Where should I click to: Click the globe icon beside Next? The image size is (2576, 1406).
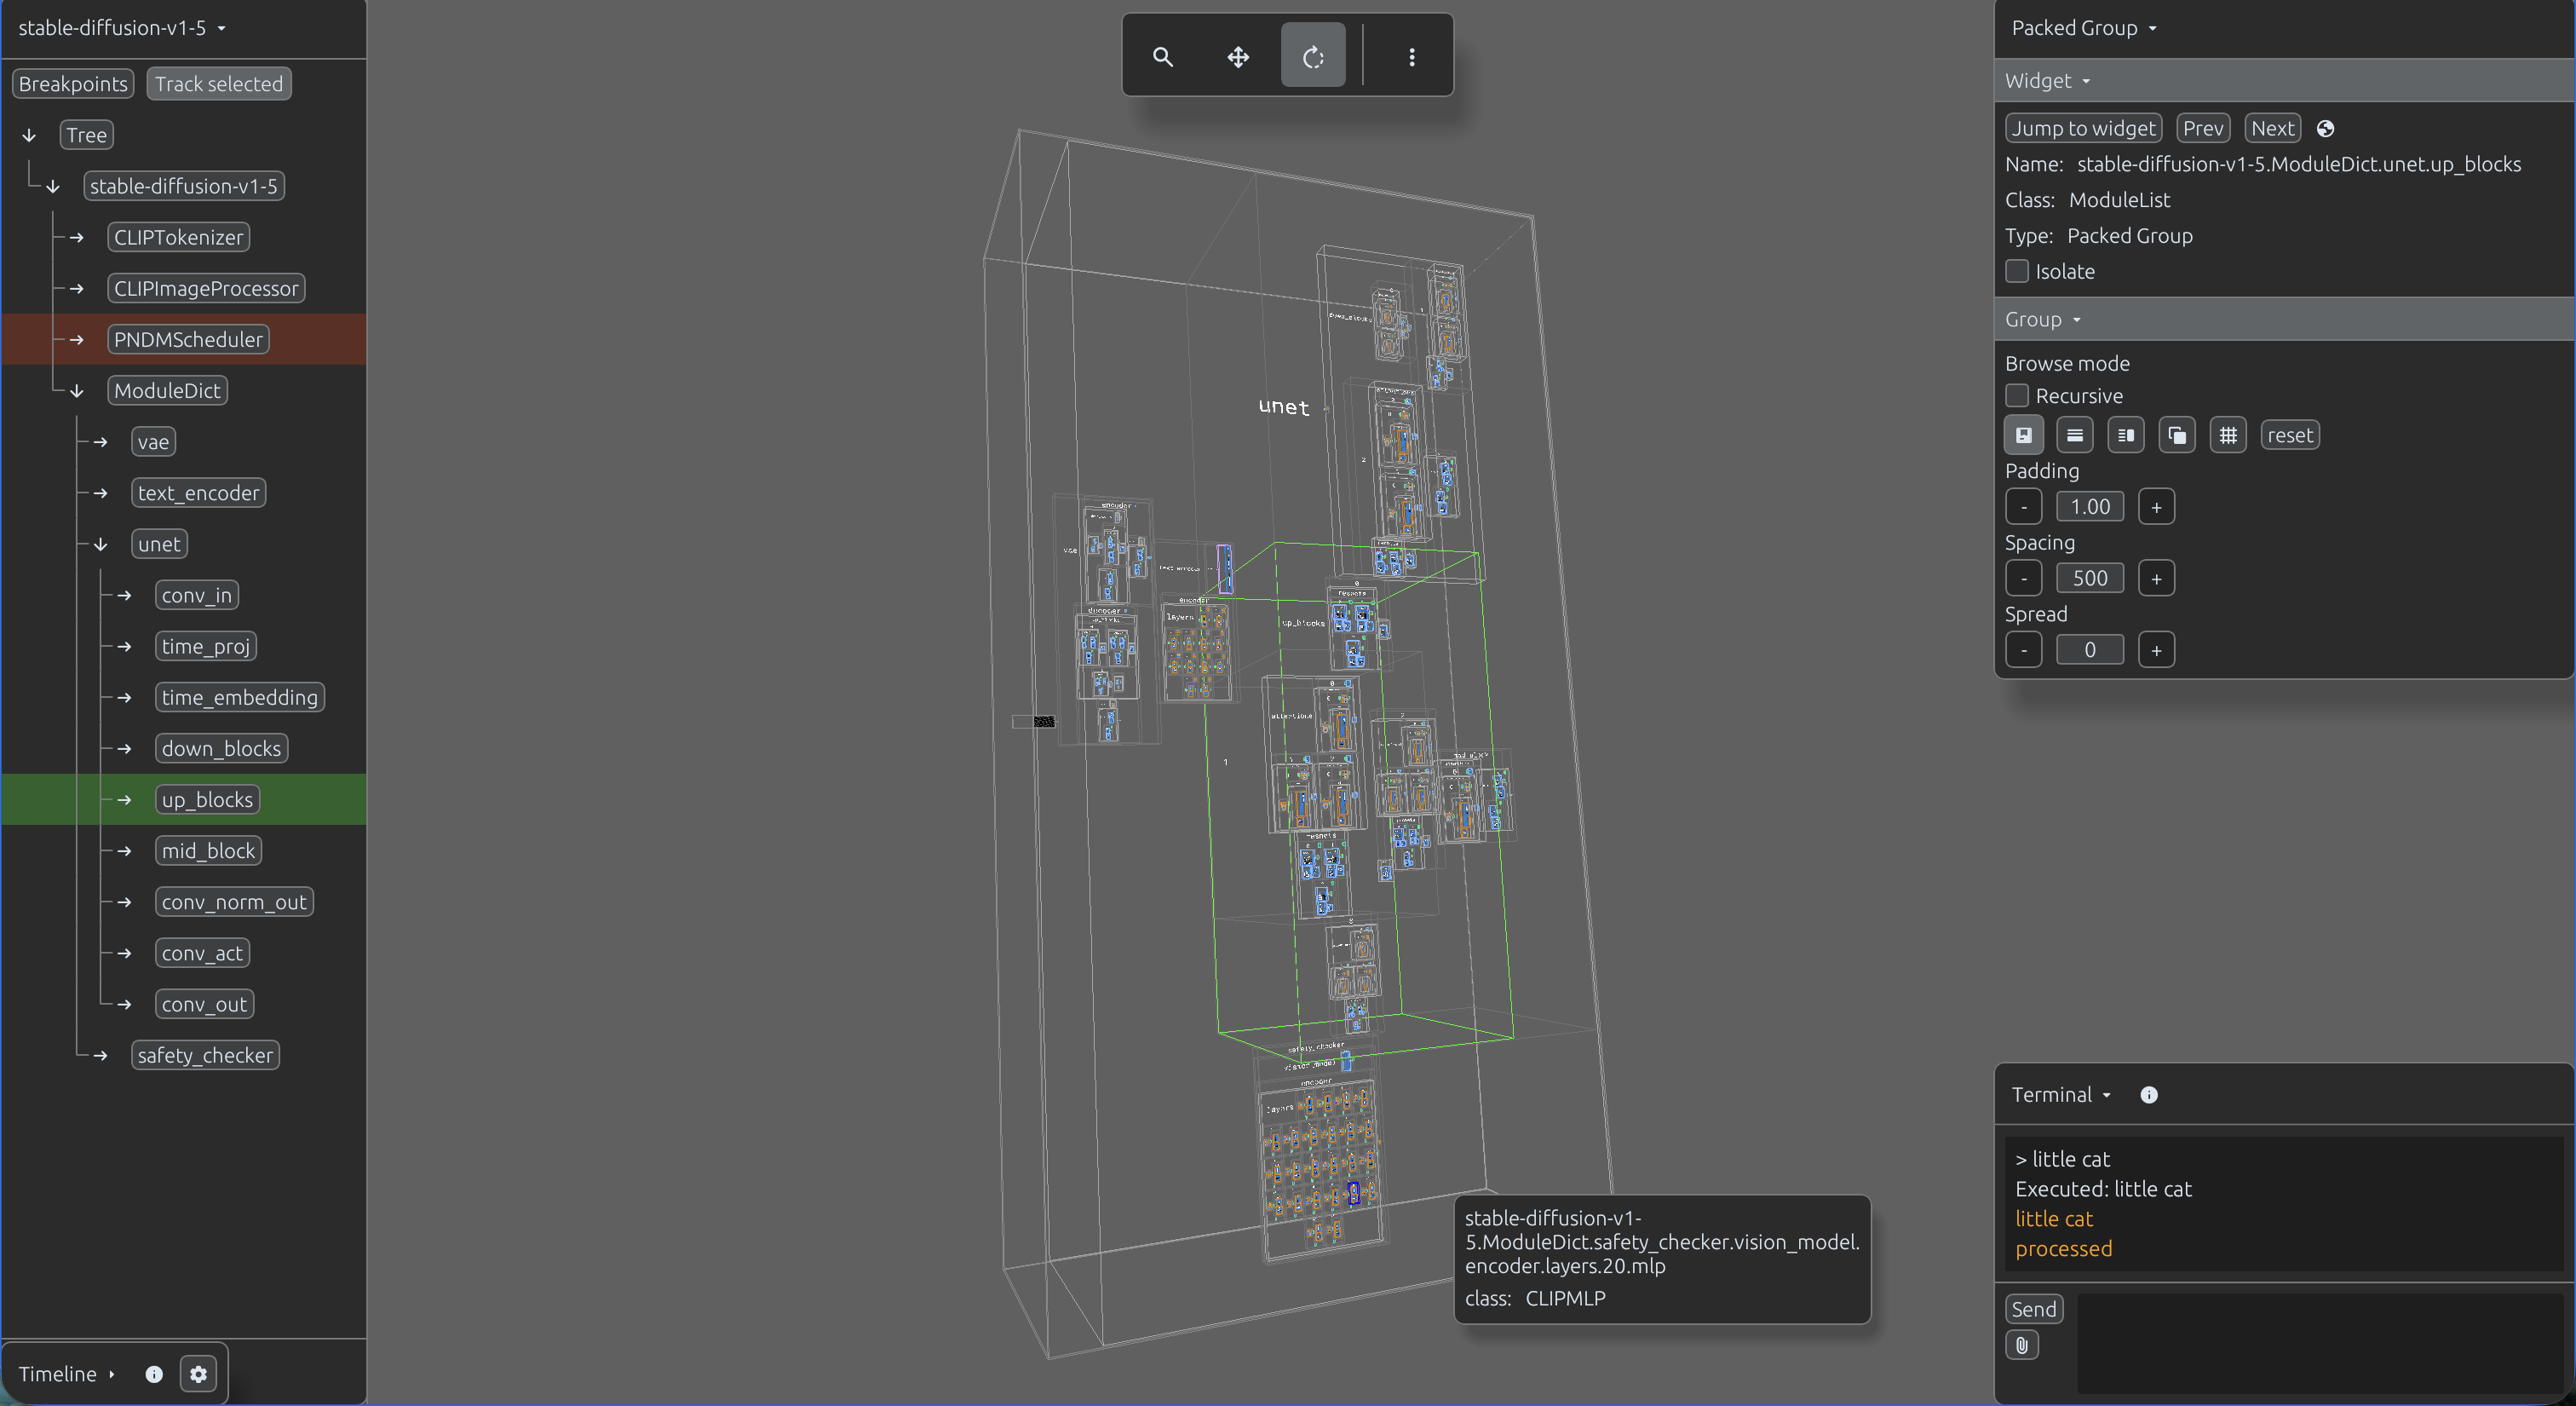[2325, 129]
